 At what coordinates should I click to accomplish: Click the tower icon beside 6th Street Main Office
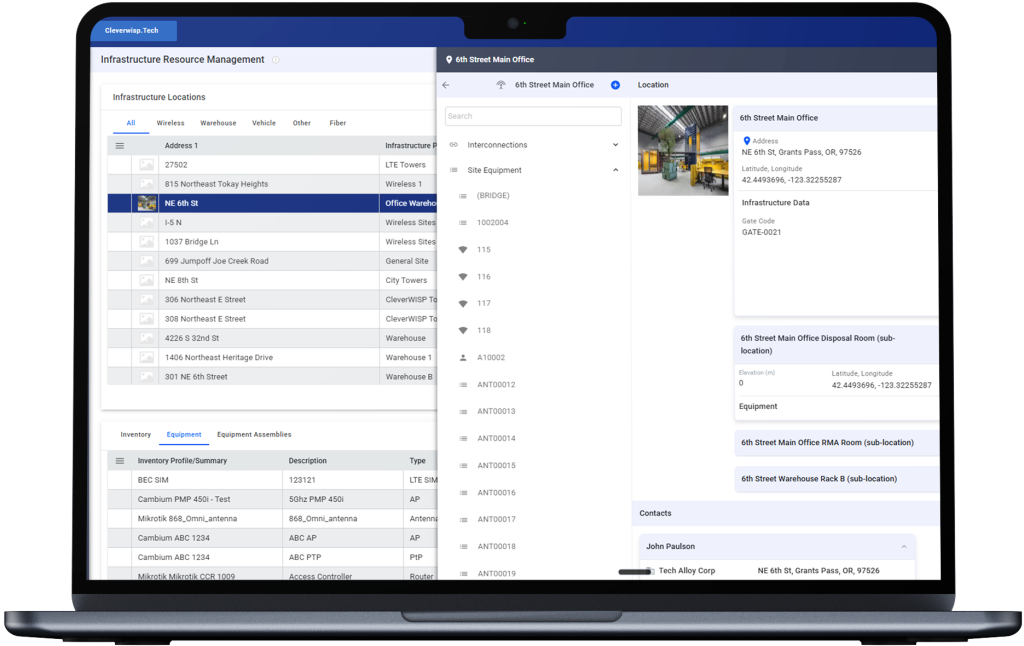tap(501, 85)
